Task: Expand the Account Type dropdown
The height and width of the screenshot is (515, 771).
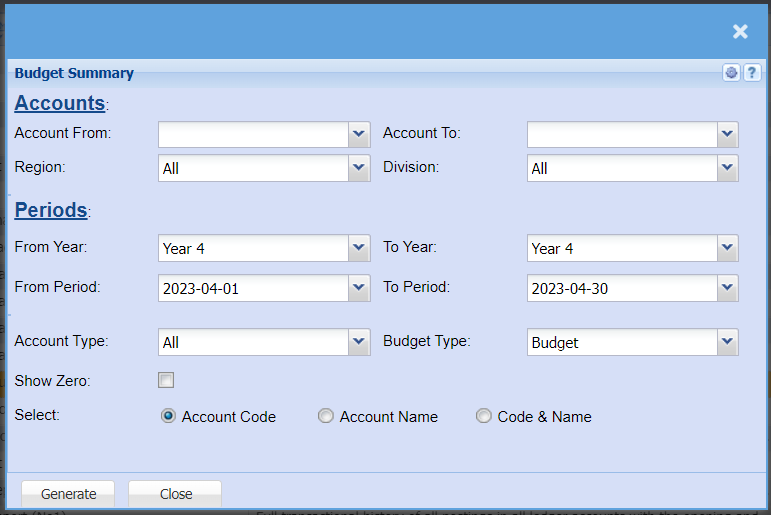Action: tap(359, 342)
